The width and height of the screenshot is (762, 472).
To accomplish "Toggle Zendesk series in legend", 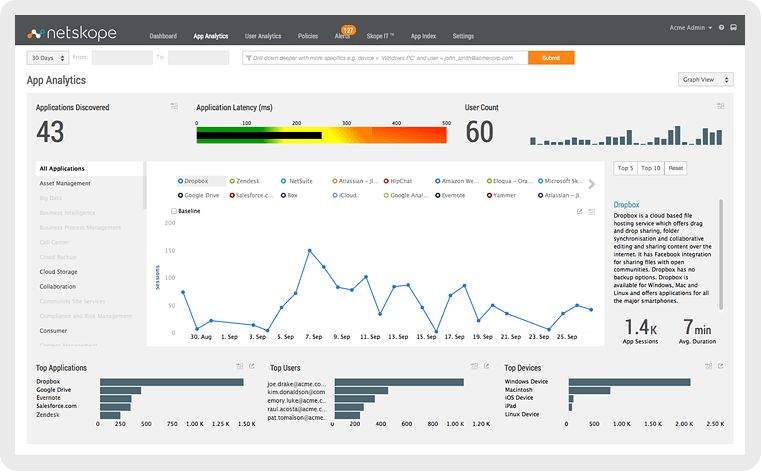I will point(244,181).
